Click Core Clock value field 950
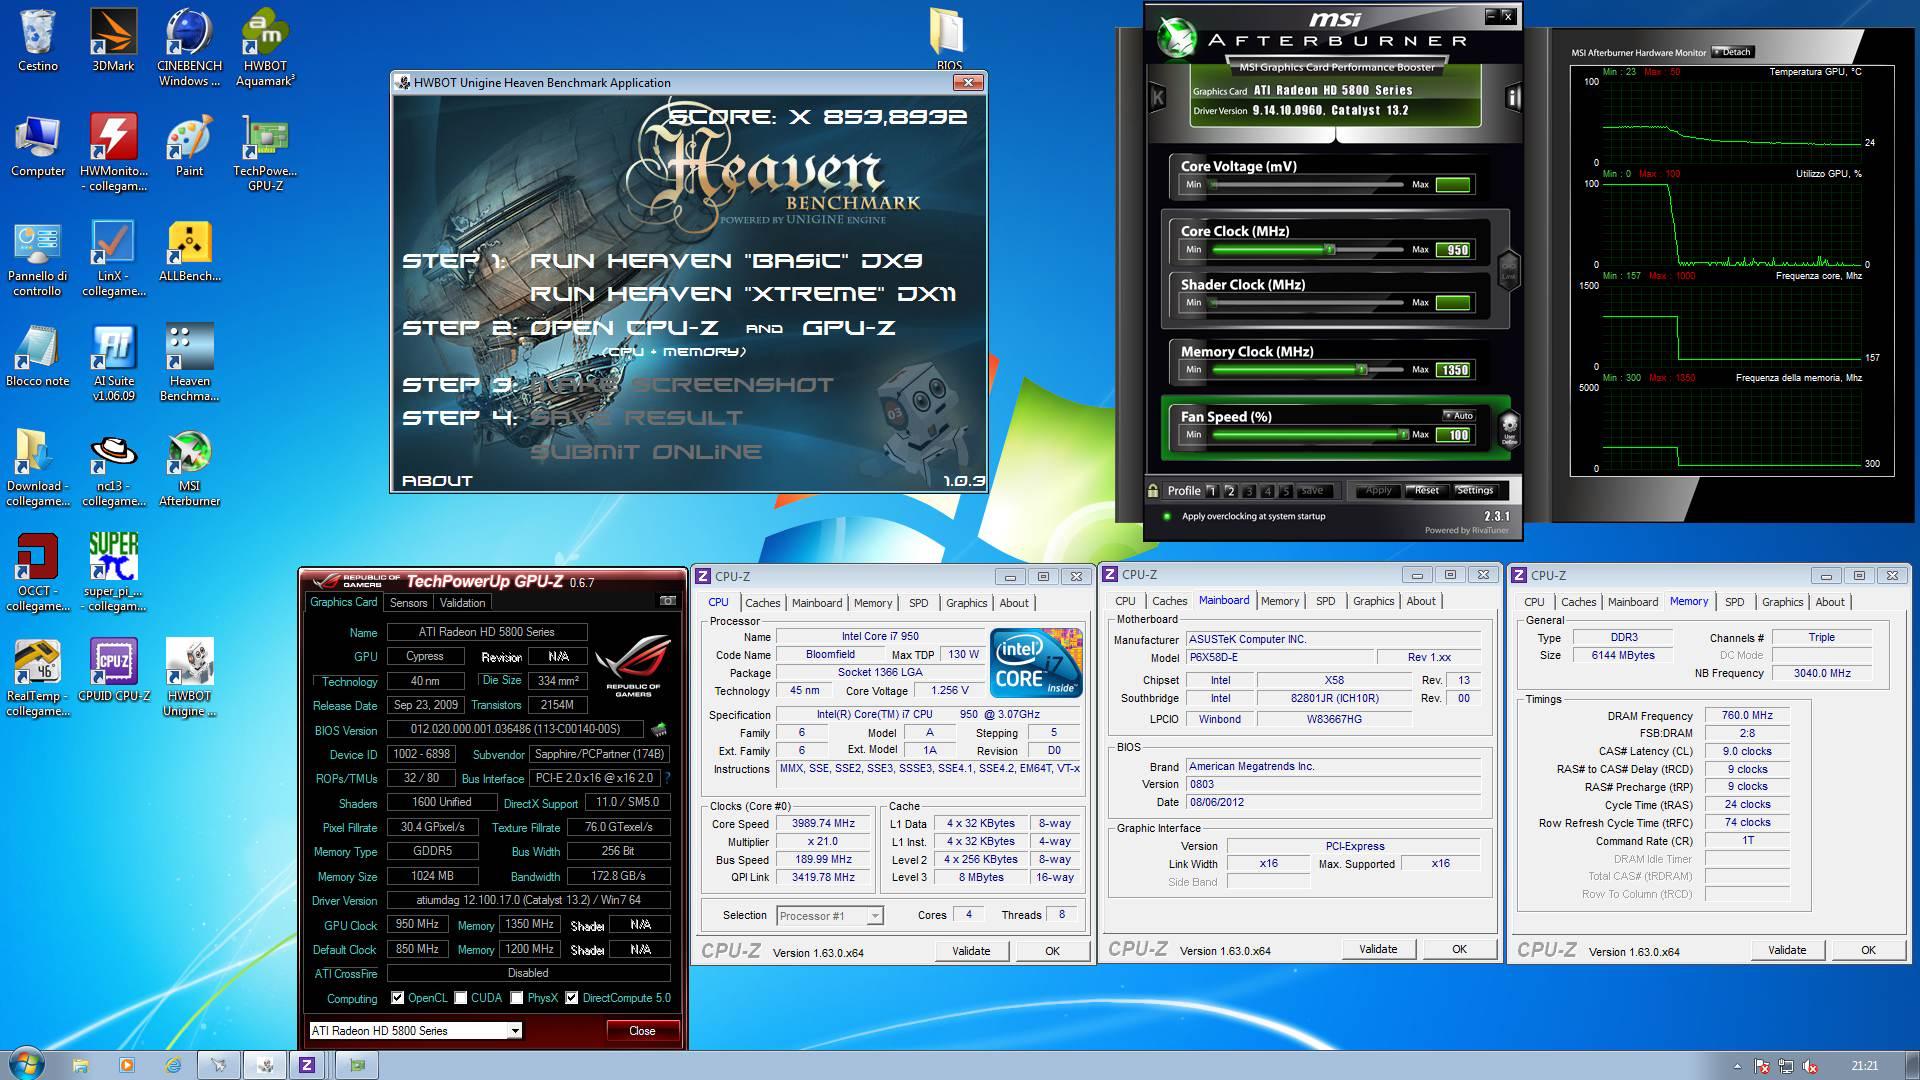The width and height of the screenshot is (1920, 1080). [x=1454, y=250]
